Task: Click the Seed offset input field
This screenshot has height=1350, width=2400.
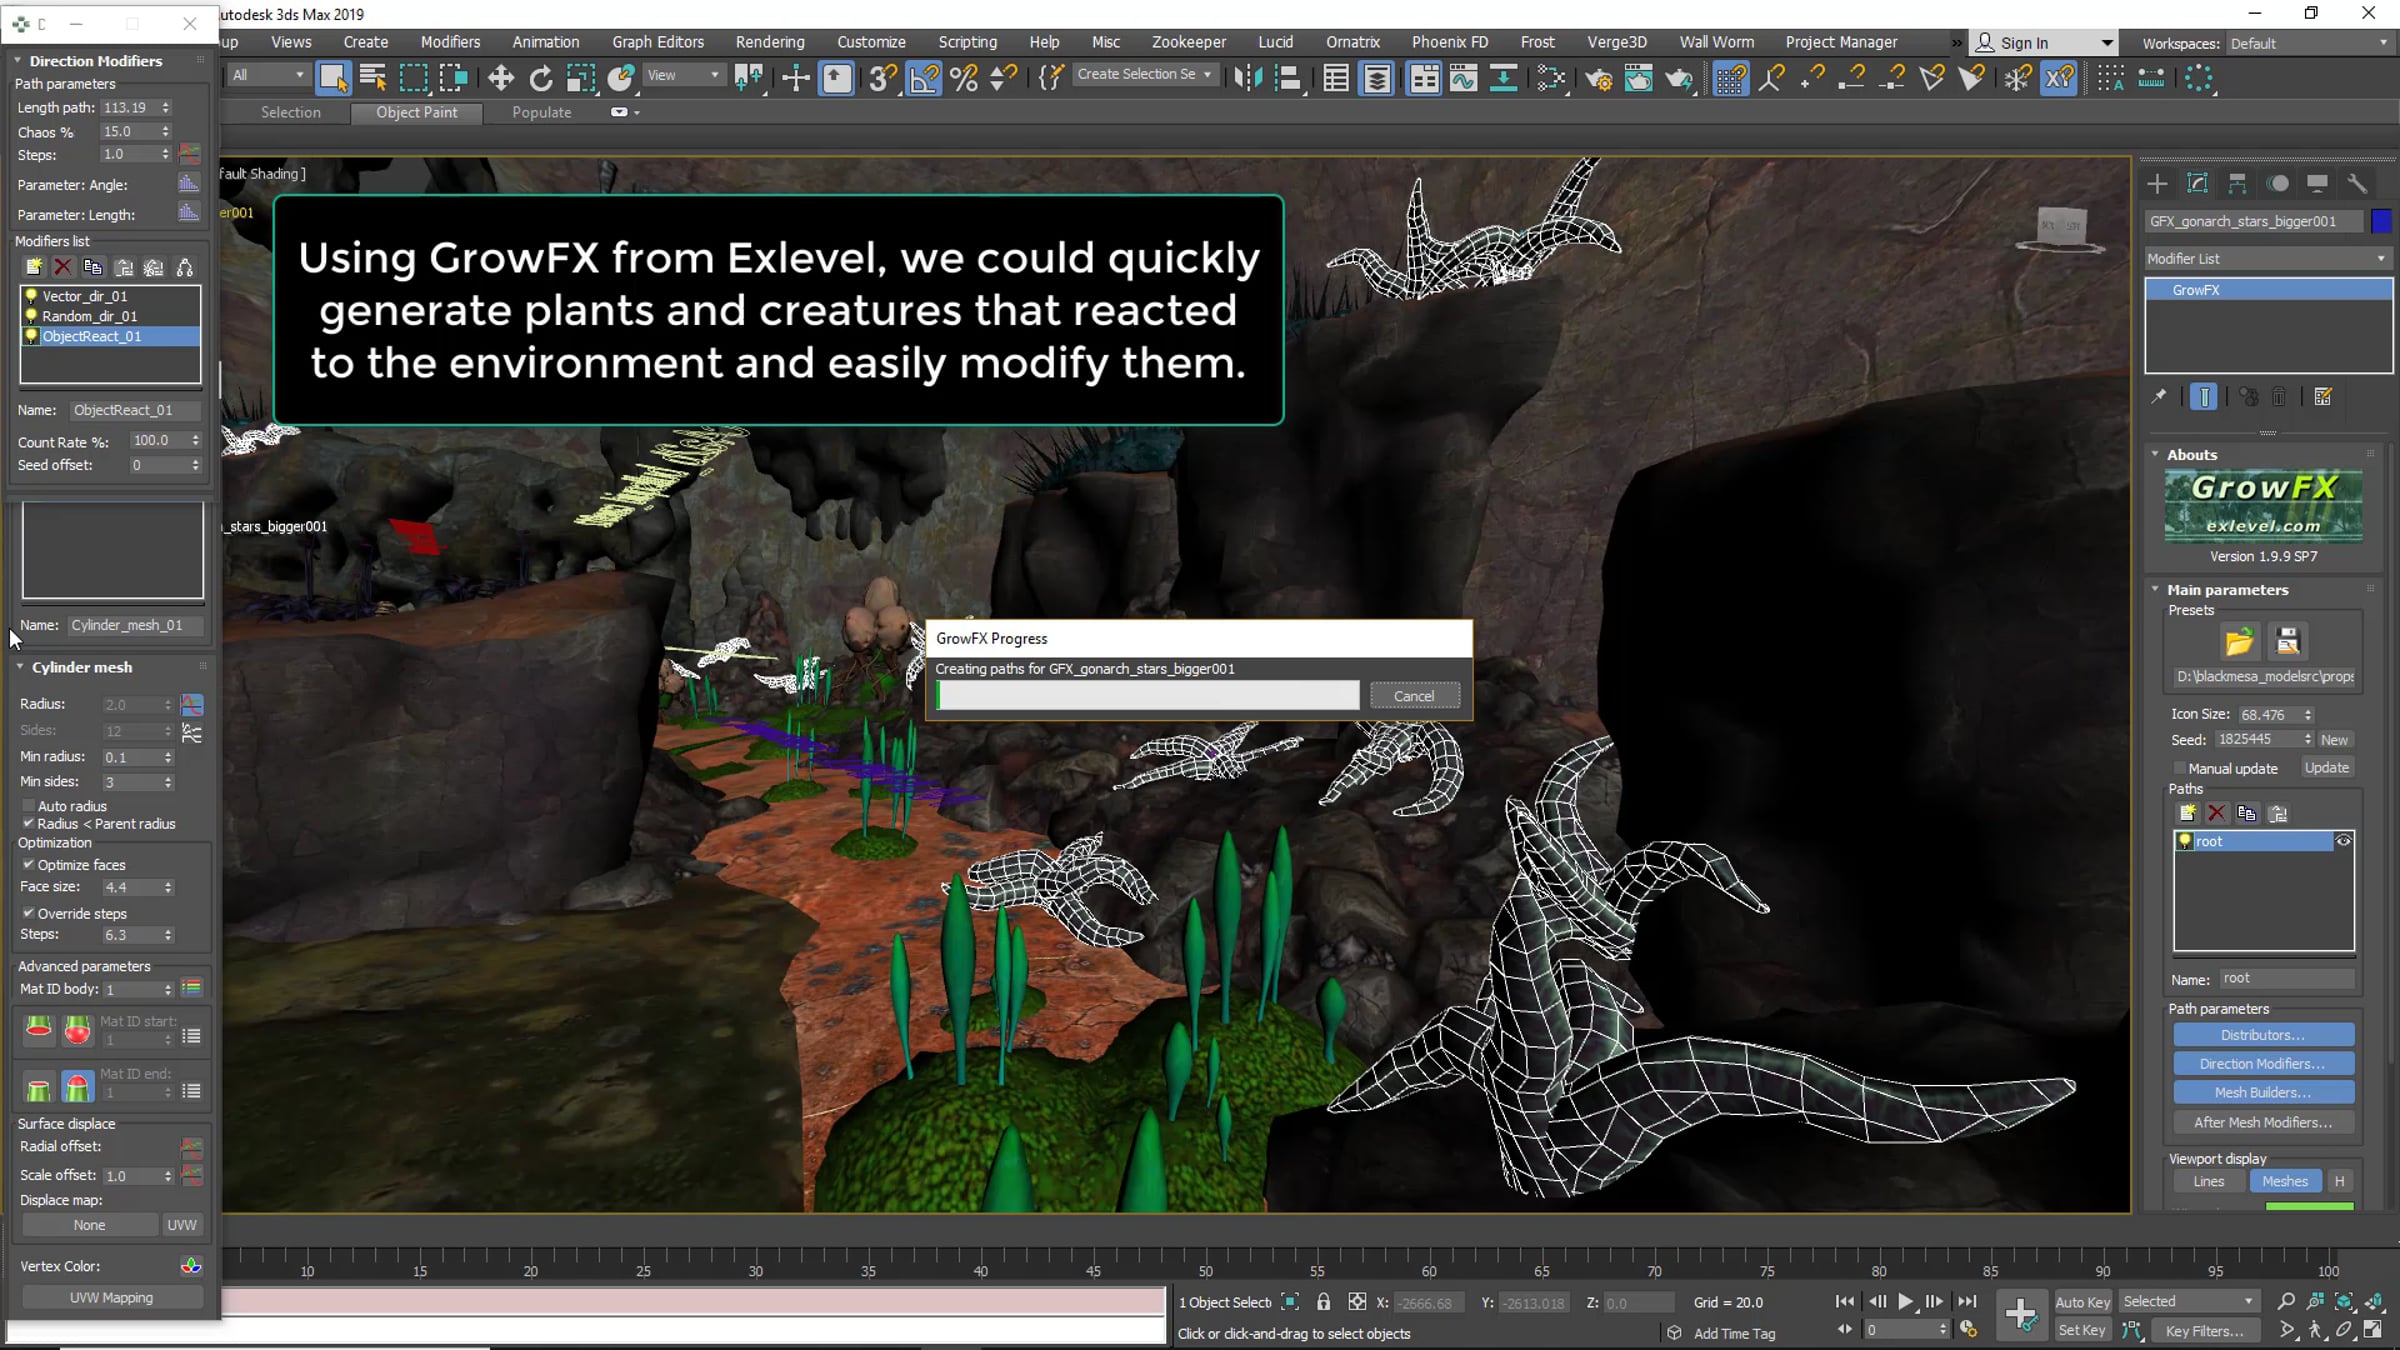Action: [x=160, y=465]
